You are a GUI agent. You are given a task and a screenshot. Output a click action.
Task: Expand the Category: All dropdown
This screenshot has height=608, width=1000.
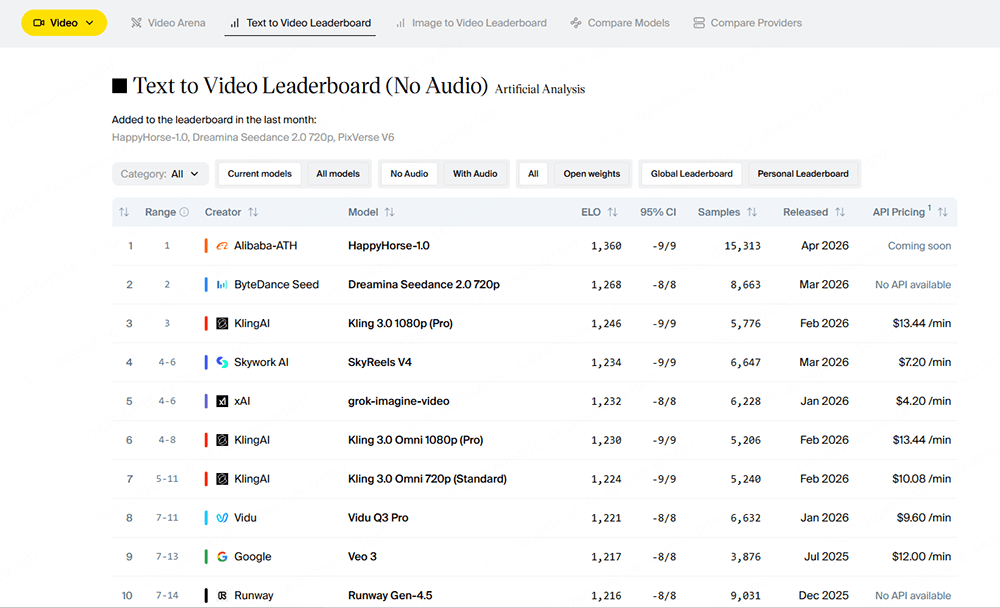(160, 174)
